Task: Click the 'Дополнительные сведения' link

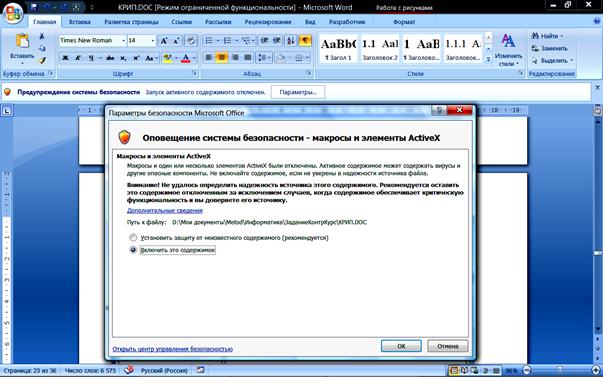Action: (x=165, y=211)
